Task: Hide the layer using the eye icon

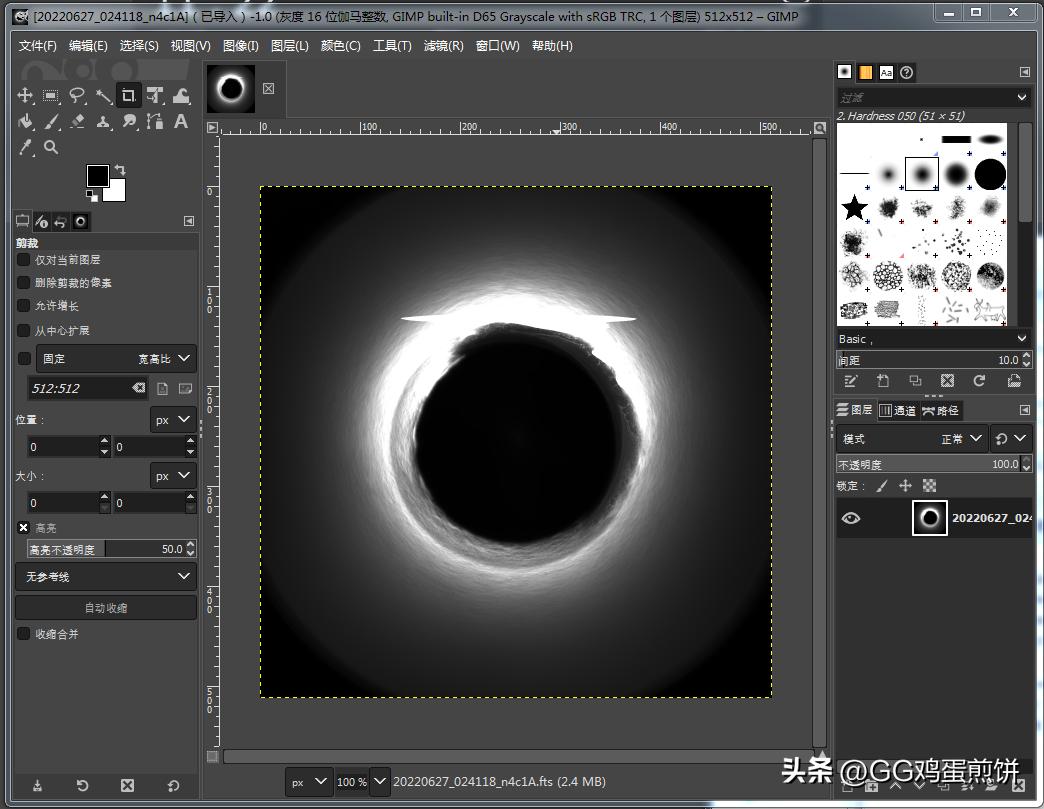Action: click(851, 518)
